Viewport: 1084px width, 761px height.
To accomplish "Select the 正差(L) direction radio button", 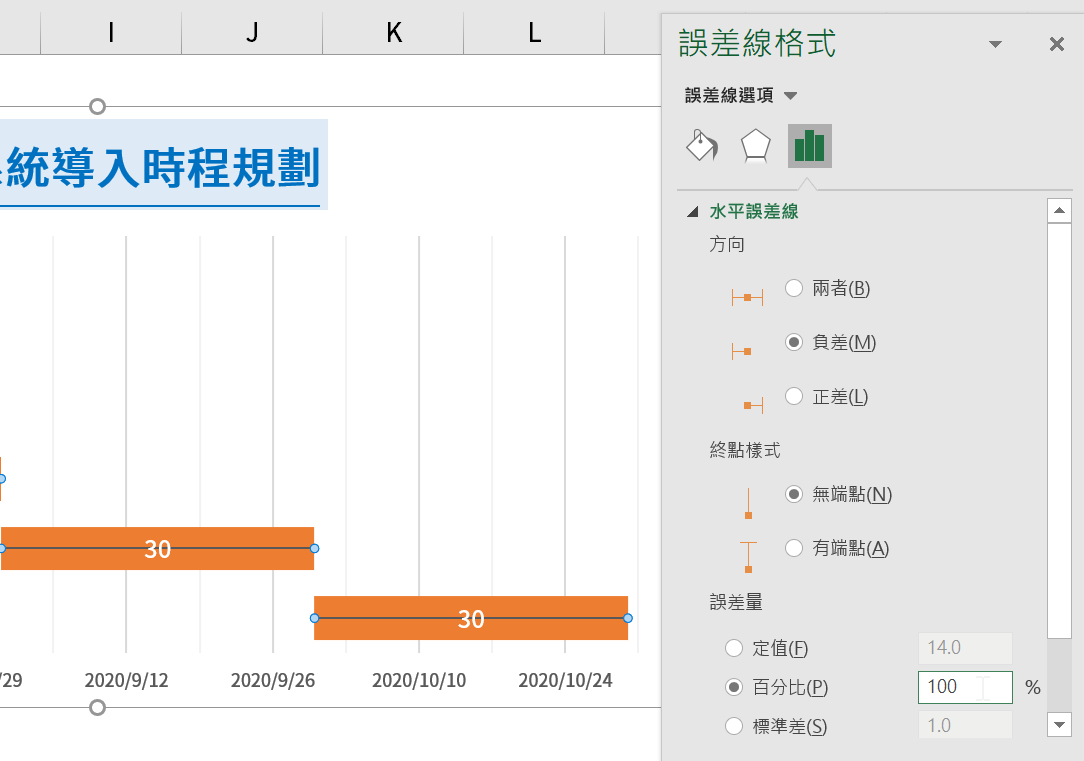I will tap(794, 396).
